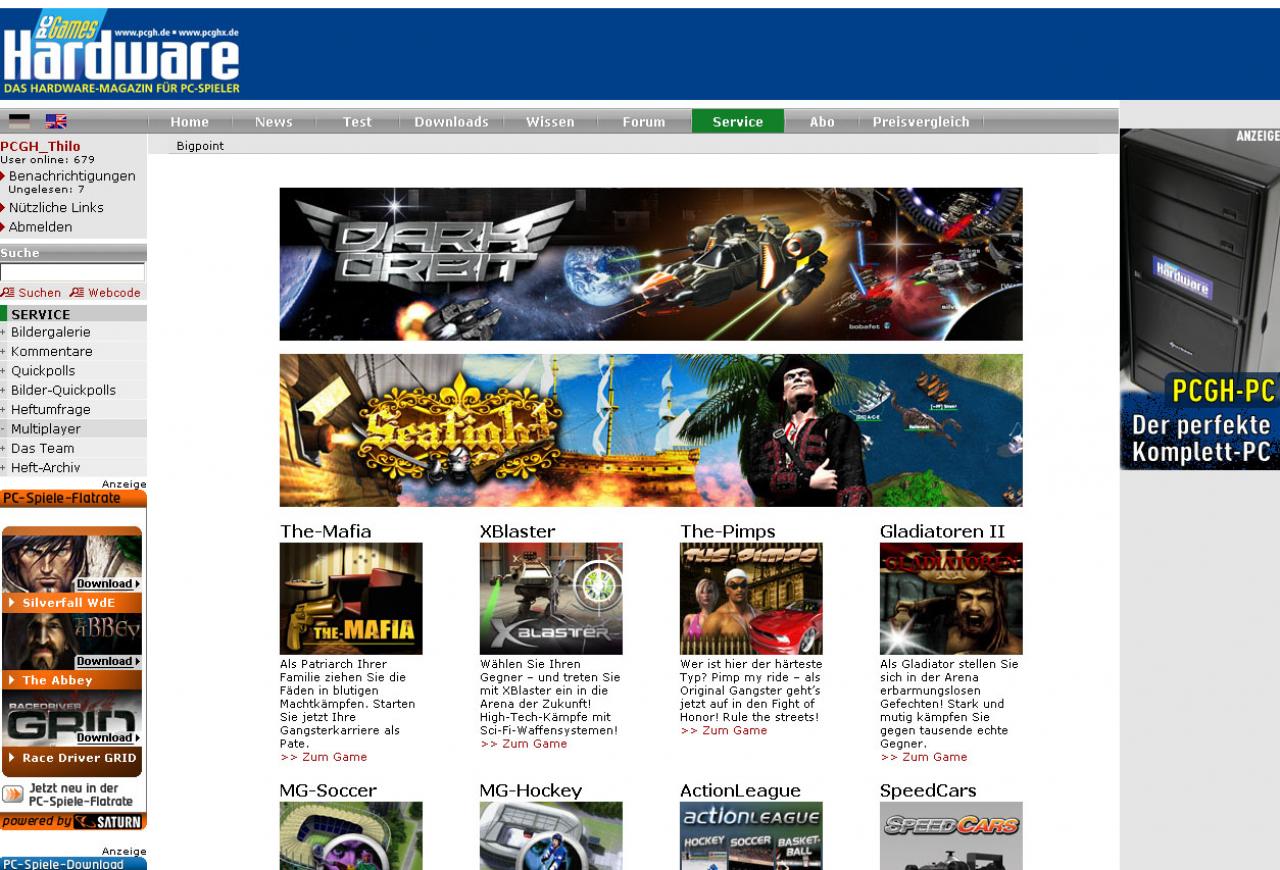Screen dimensions: 1280x870
Task: Click the Gladiatoren II heading
Action: point(942,531)
